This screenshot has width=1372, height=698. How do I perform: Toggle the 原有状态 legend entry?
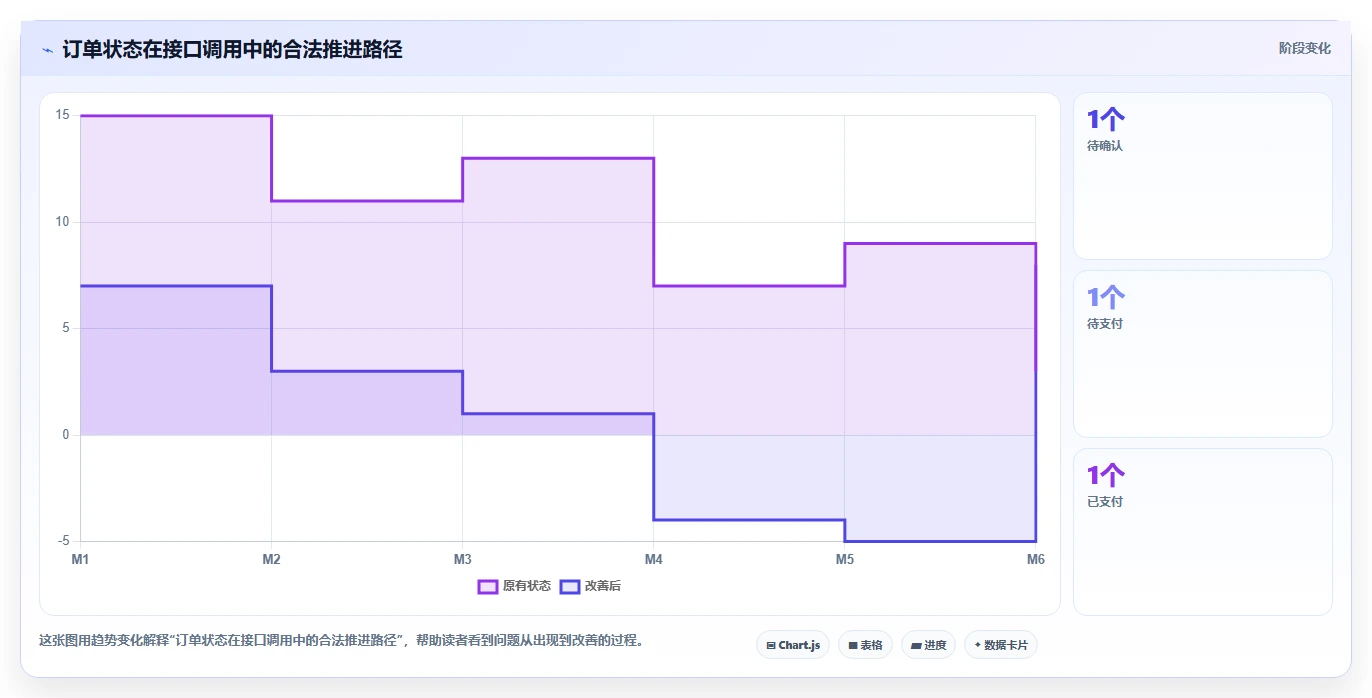514,586
